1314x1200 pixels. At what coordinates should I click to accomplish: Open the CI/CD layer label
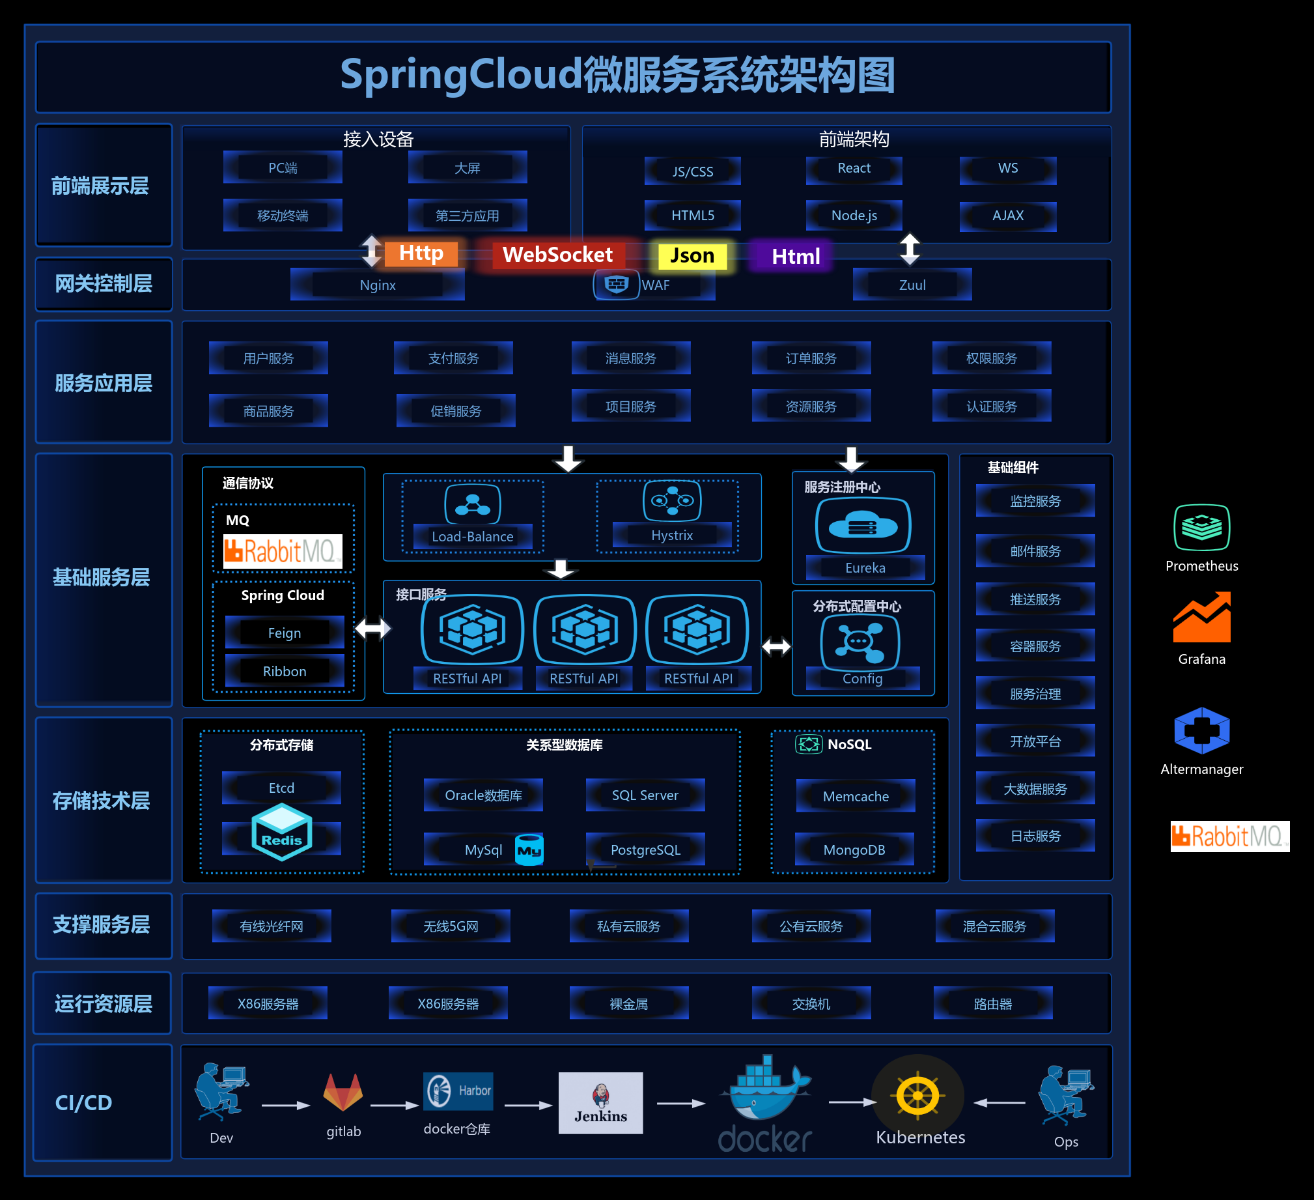[x=83, y=1102]
